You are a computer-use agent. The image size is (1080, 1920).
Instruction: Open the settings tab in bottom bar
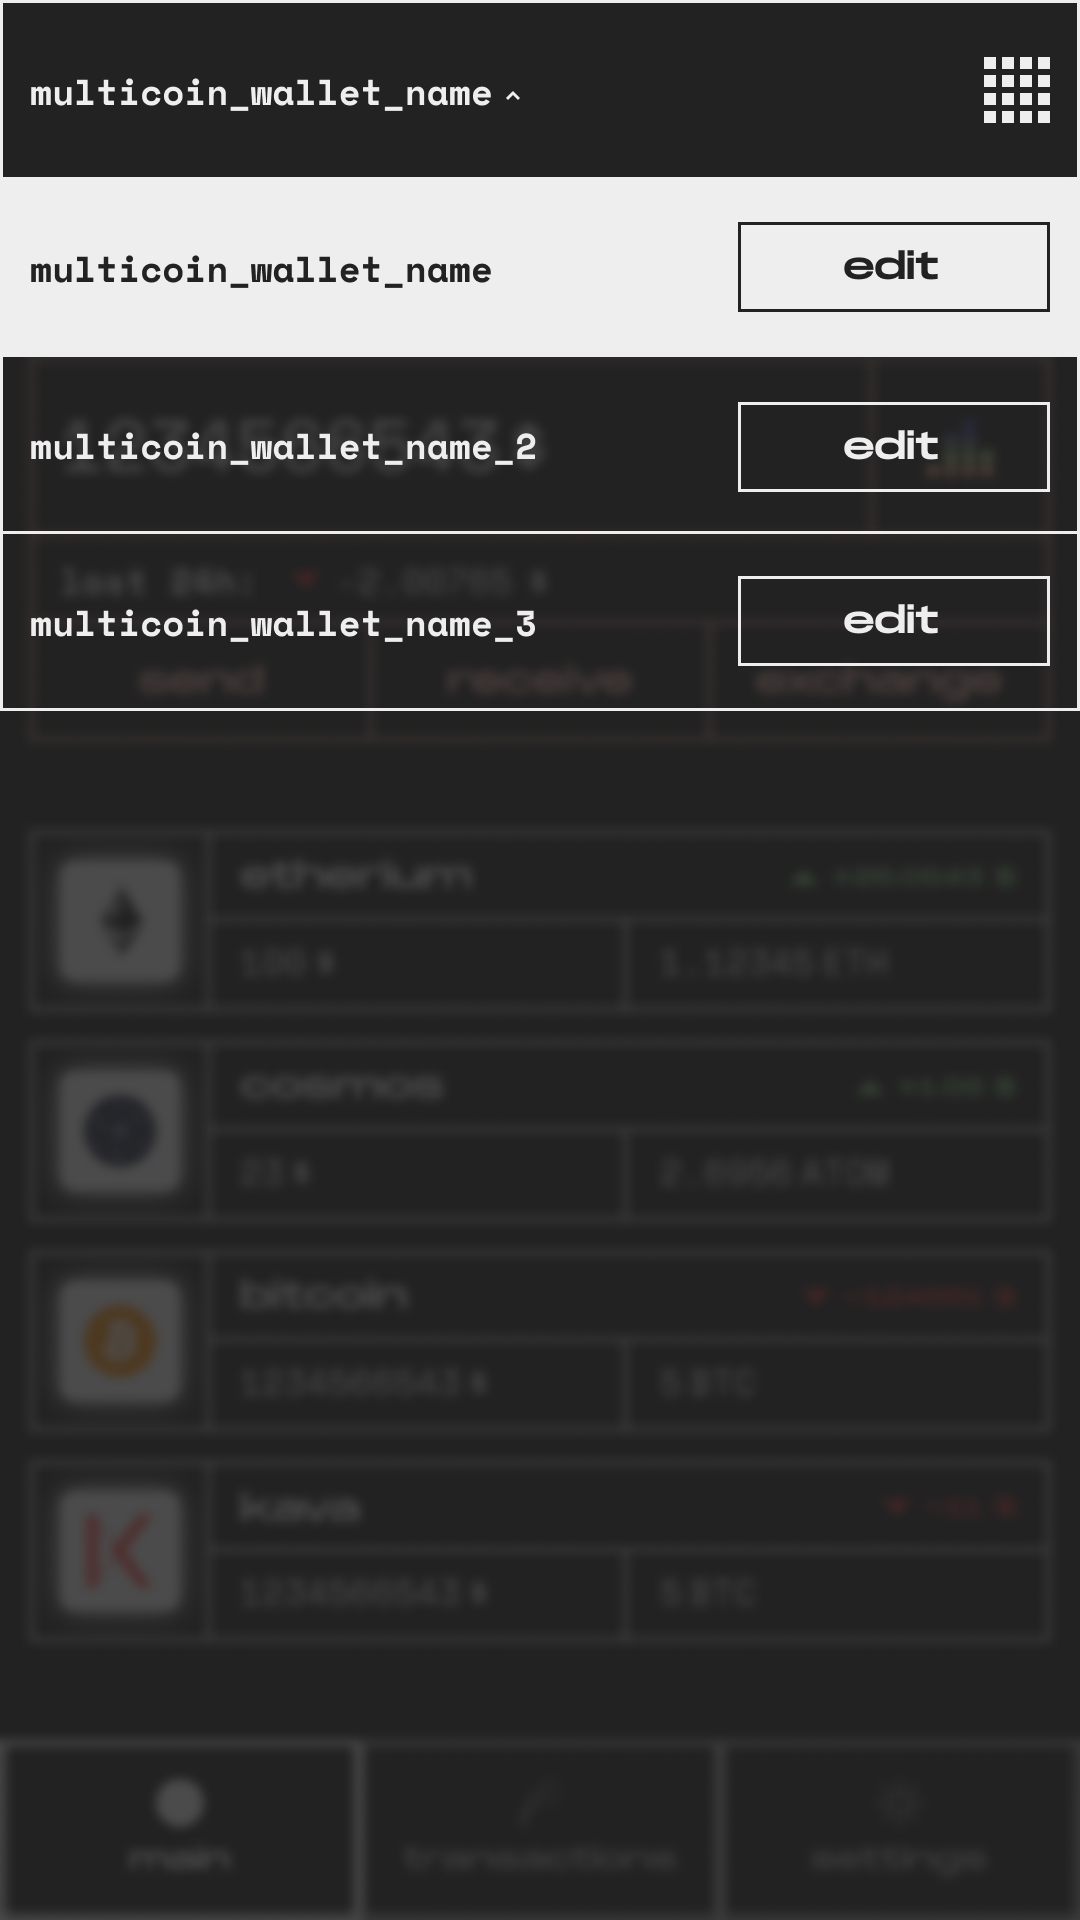(x=900, y=1830)
